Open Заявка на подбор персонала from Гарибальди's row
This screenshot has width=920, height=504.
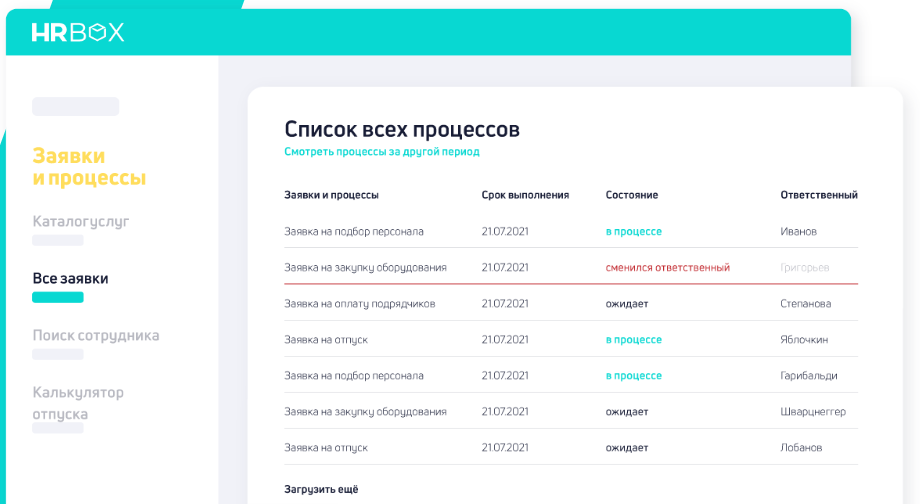[353, 376]
